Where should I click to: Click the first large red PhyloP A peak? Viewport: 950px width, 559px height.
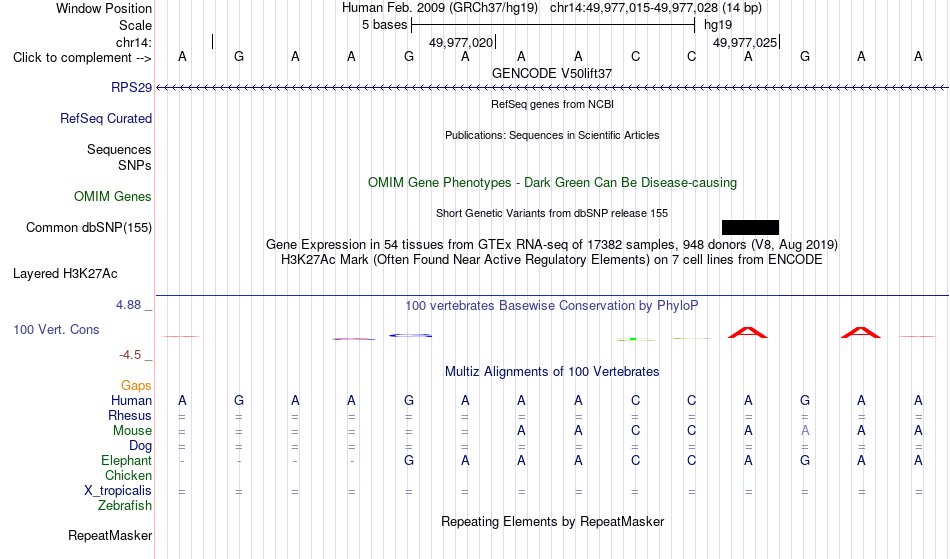click(x=747, y=332)
